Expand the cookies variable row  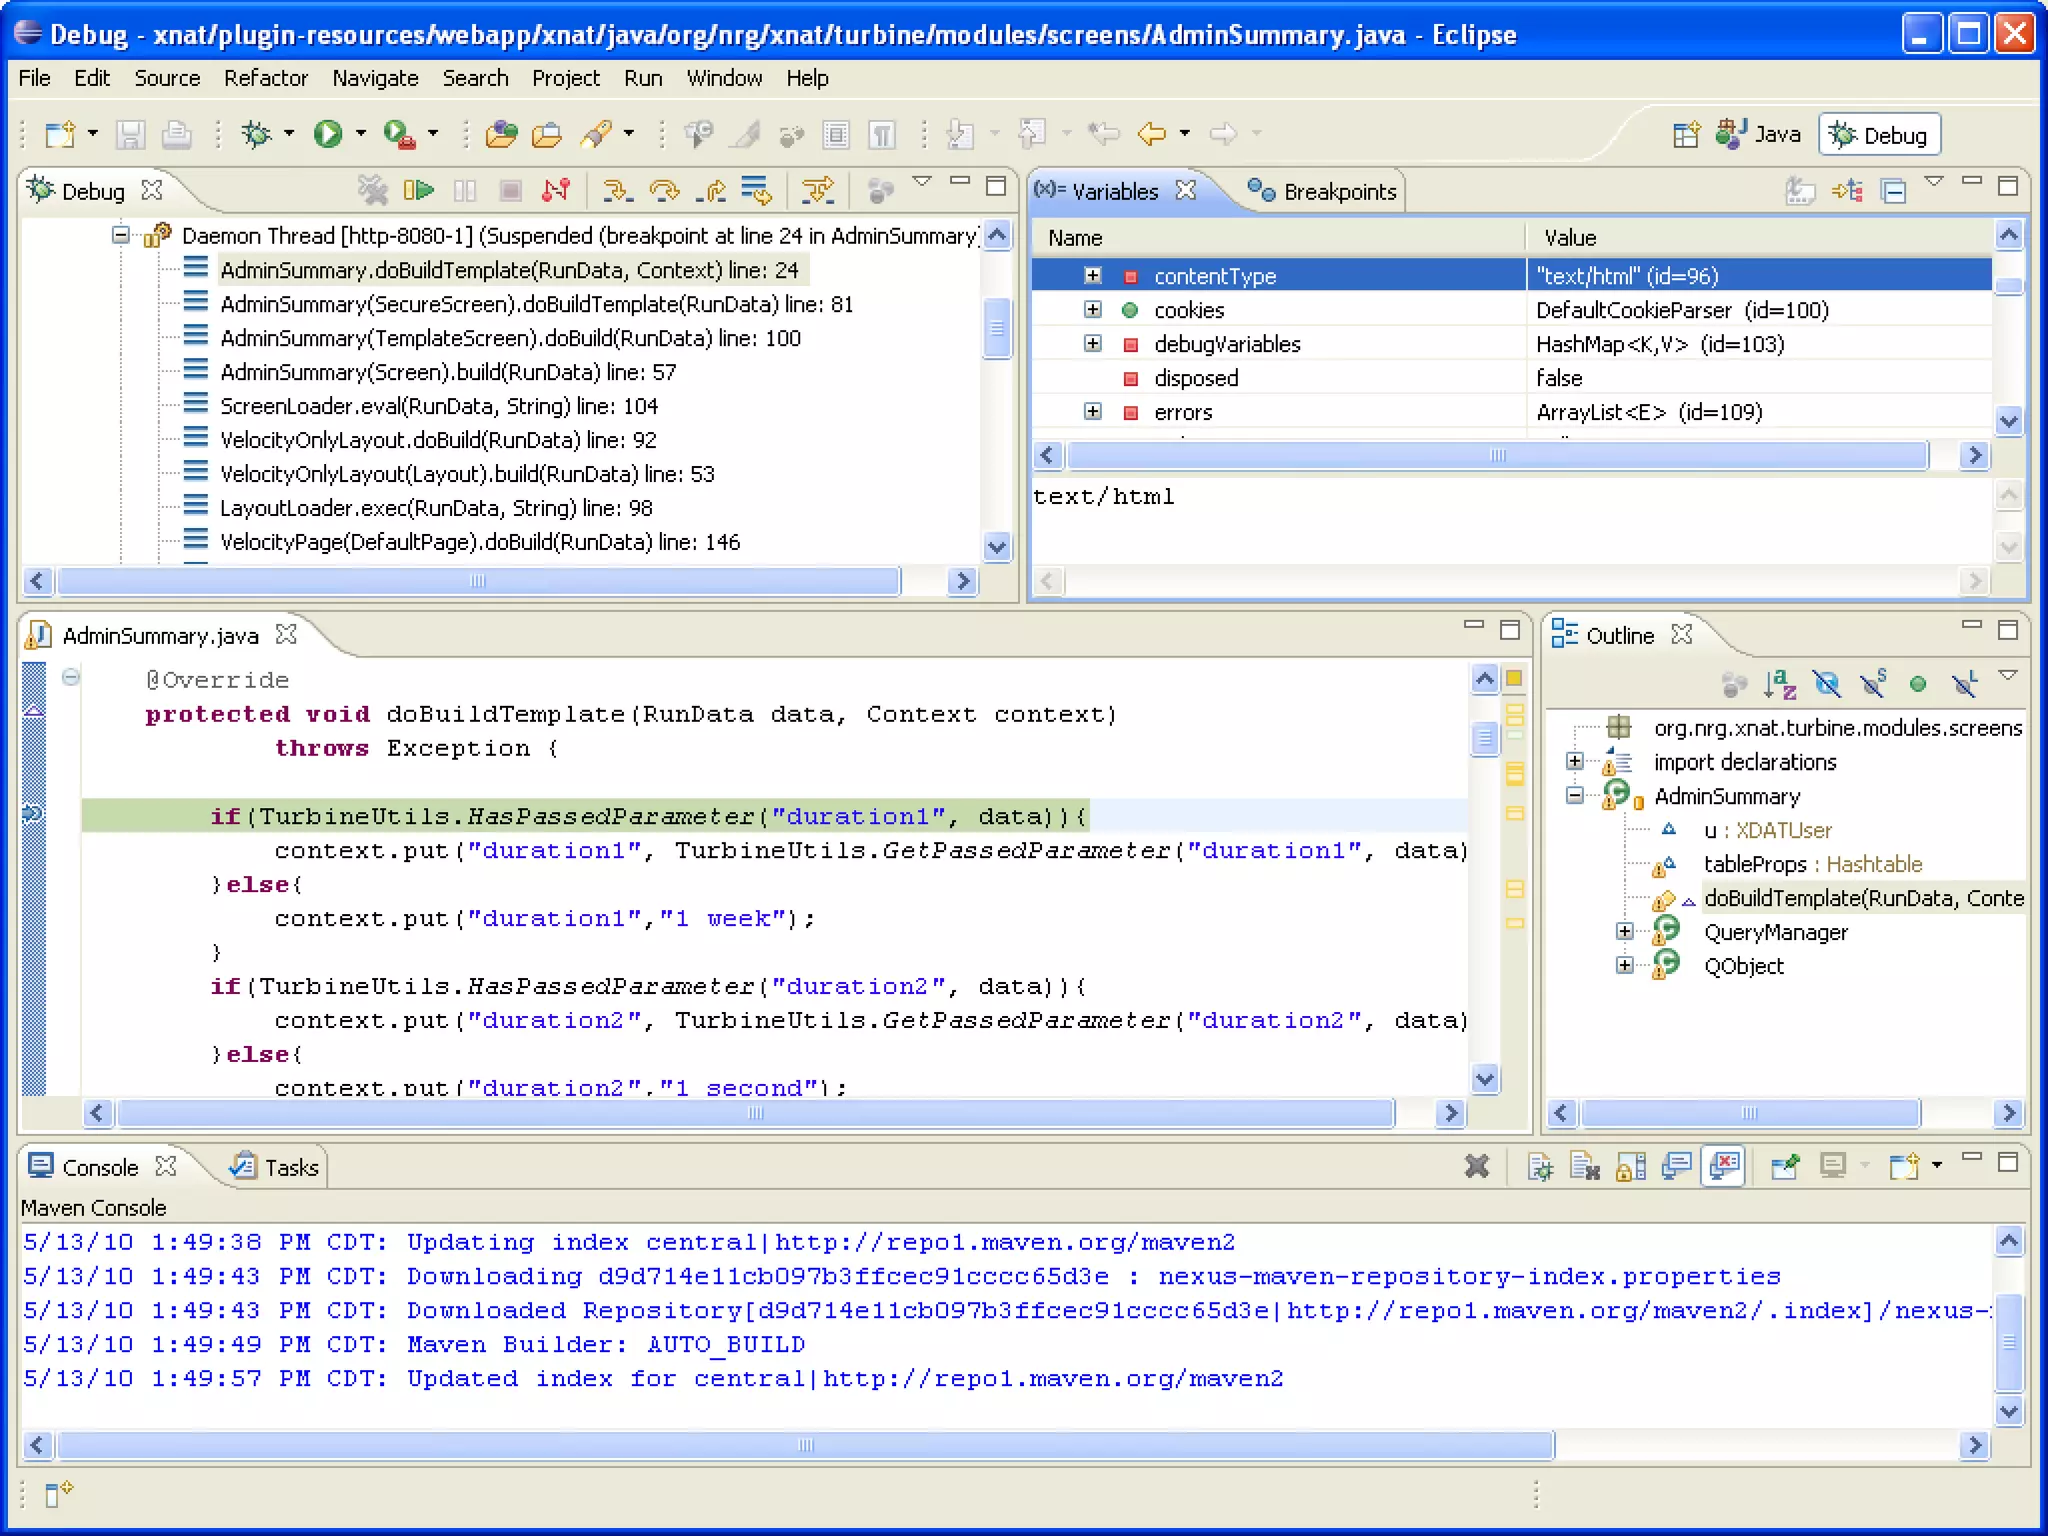click(1093, 309)
